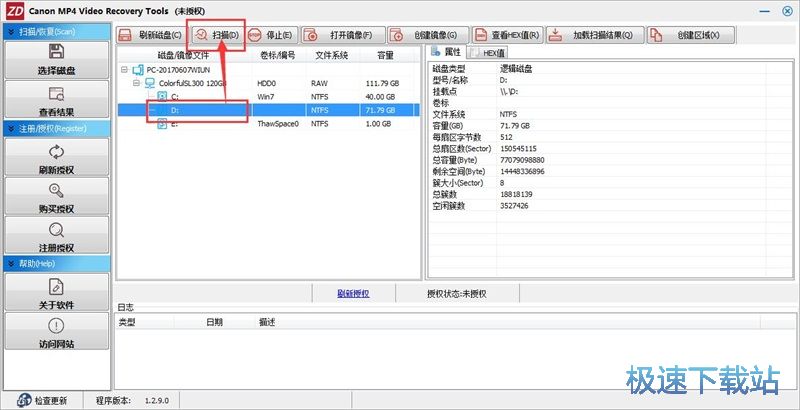Image resolution: width=800 pixels, height=410 pixels.
Task: Click the 授权状态:未授权 status text
Action: pyautogui.click(x=457, y=294)
